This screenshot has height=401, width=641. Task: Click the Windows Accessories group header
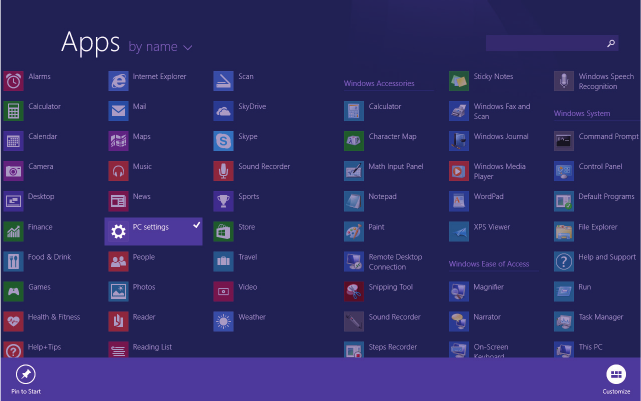[x=379, y=83]
